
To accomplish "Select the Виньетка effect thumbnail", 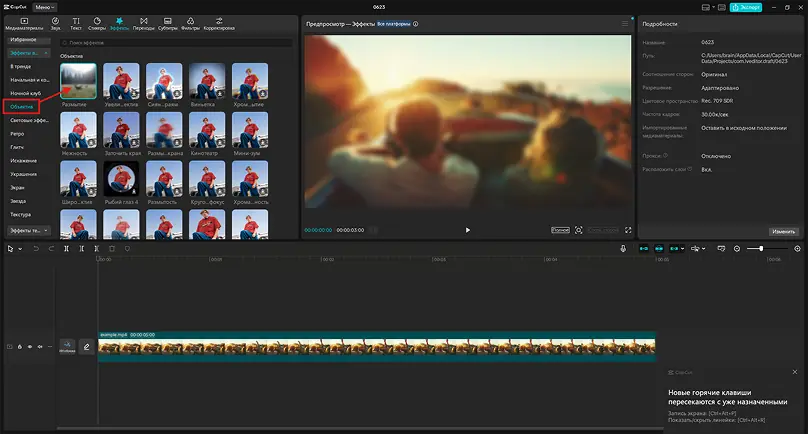I will click(207, 81).
